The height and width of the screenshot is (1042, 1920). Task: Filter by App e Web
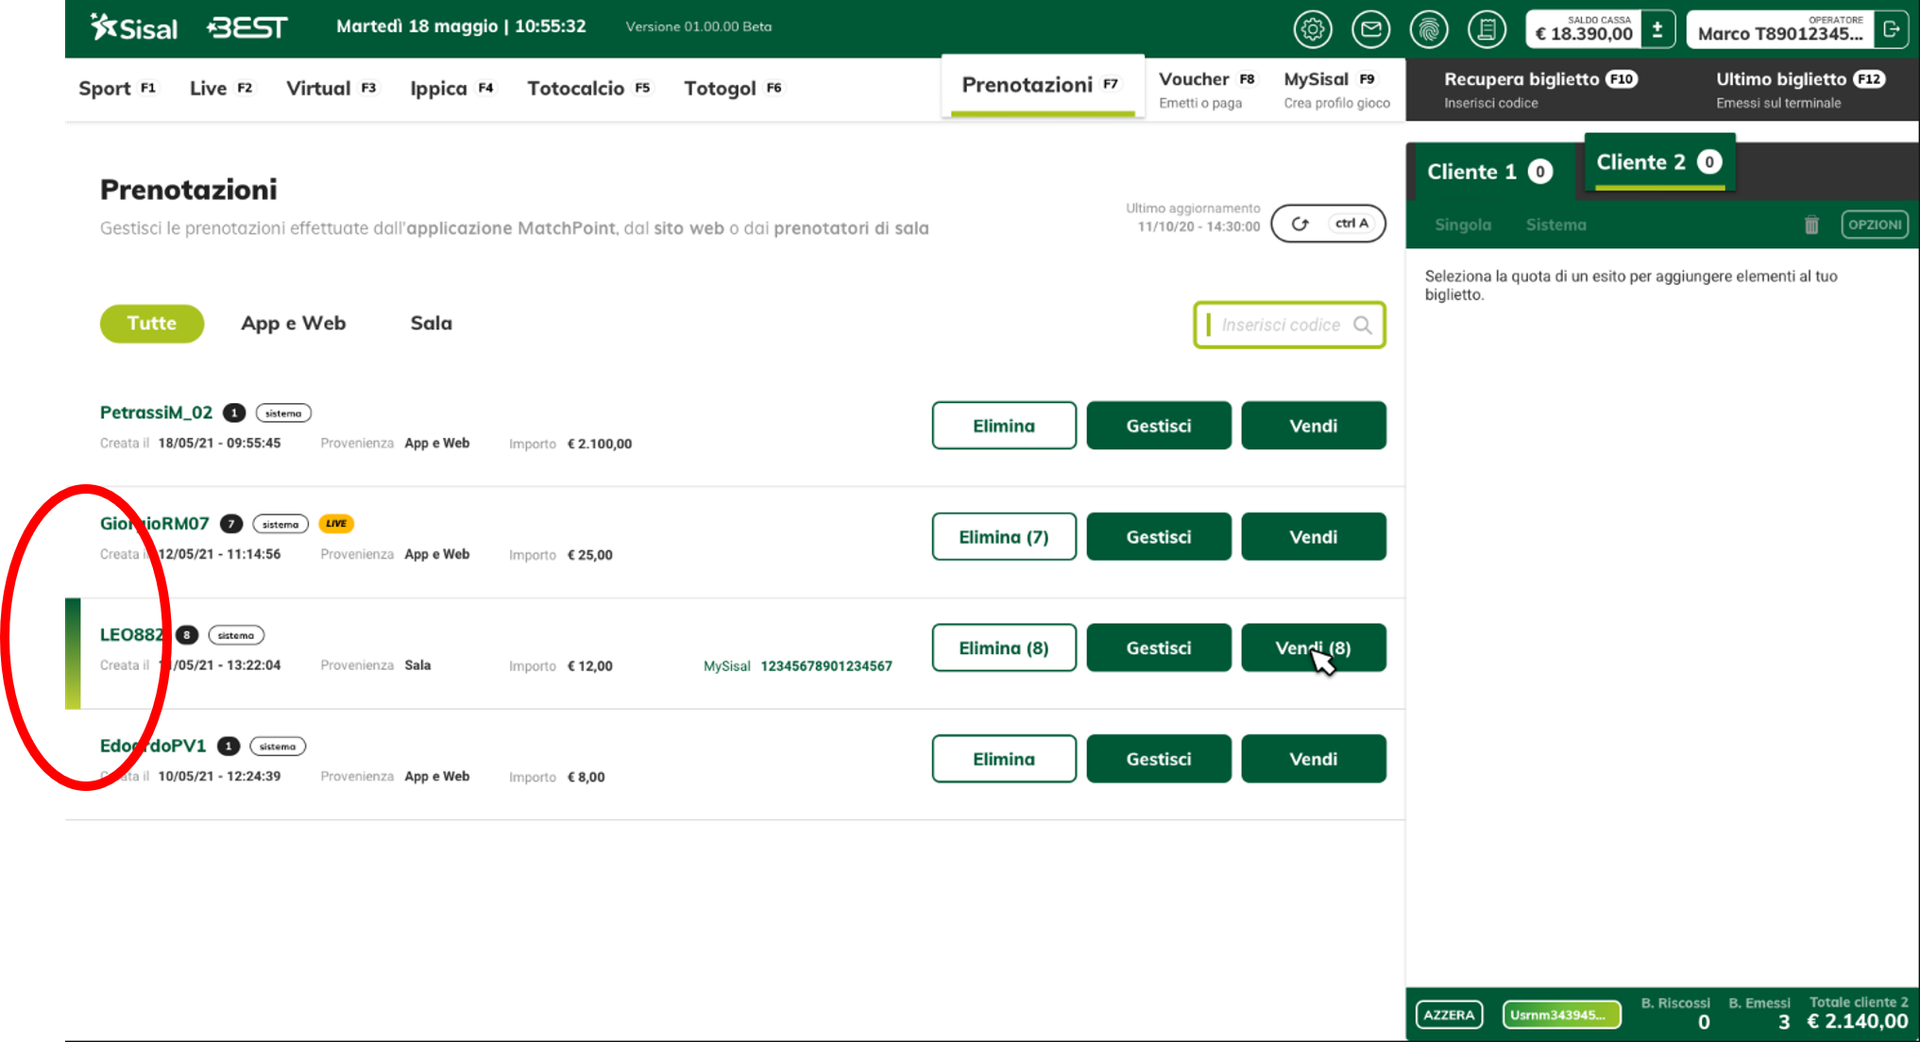tap(293, 323)
